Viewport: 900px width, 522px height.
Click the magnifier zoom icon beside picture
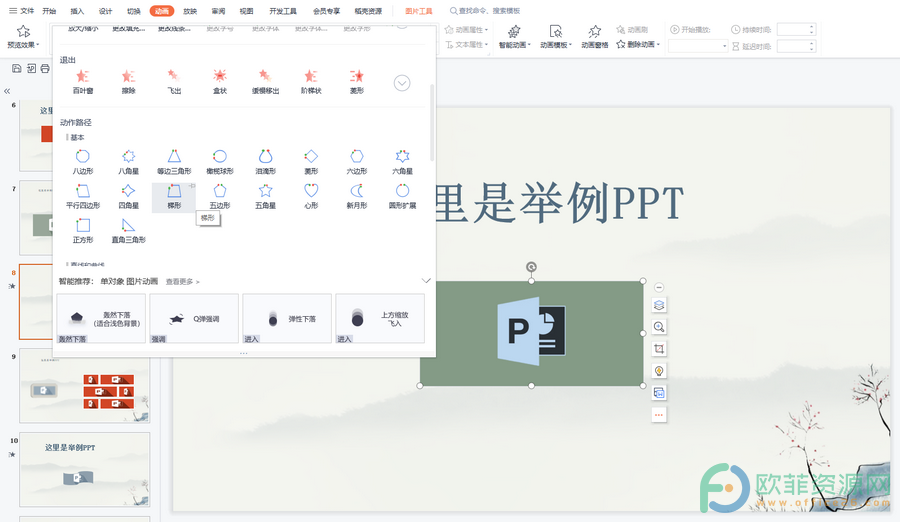click(x=659, y=327)
